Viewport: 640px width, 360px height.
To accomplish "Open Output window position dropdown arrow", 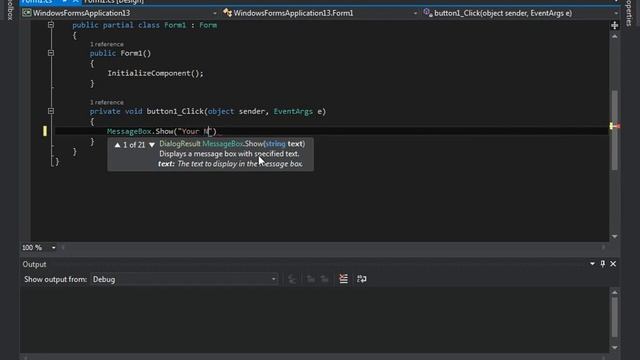I will pyautogui.click(x=592, y=264).
